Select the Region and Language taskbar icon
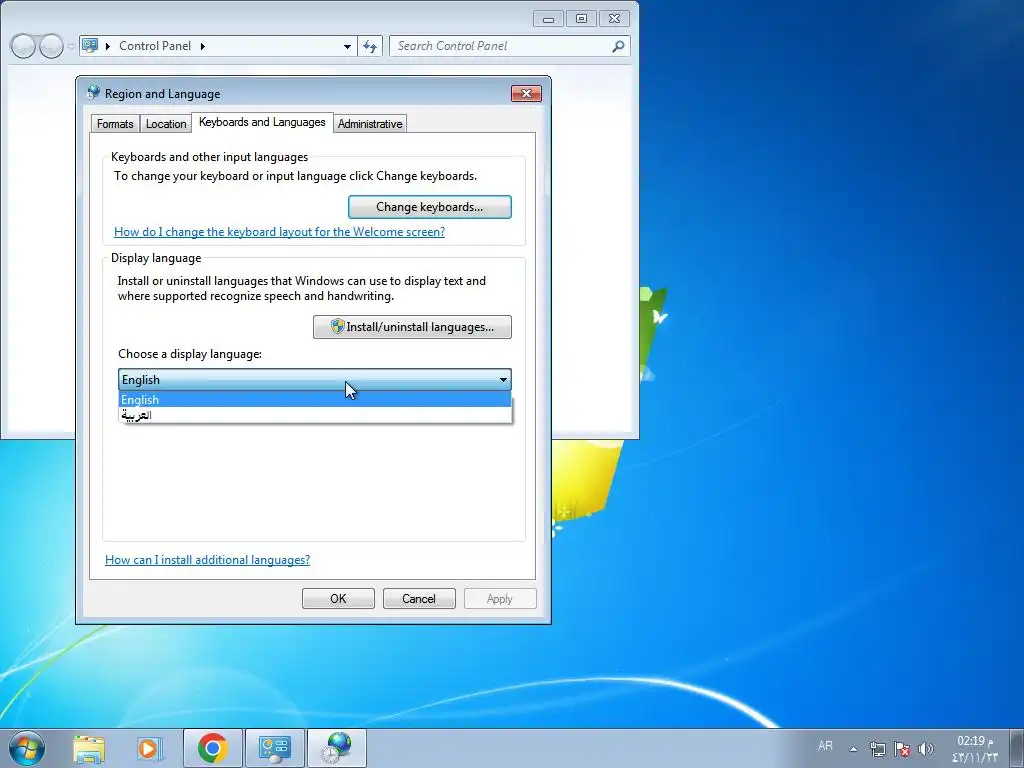The width and height of the screenshot is (1024, 768). click(337, 748)
